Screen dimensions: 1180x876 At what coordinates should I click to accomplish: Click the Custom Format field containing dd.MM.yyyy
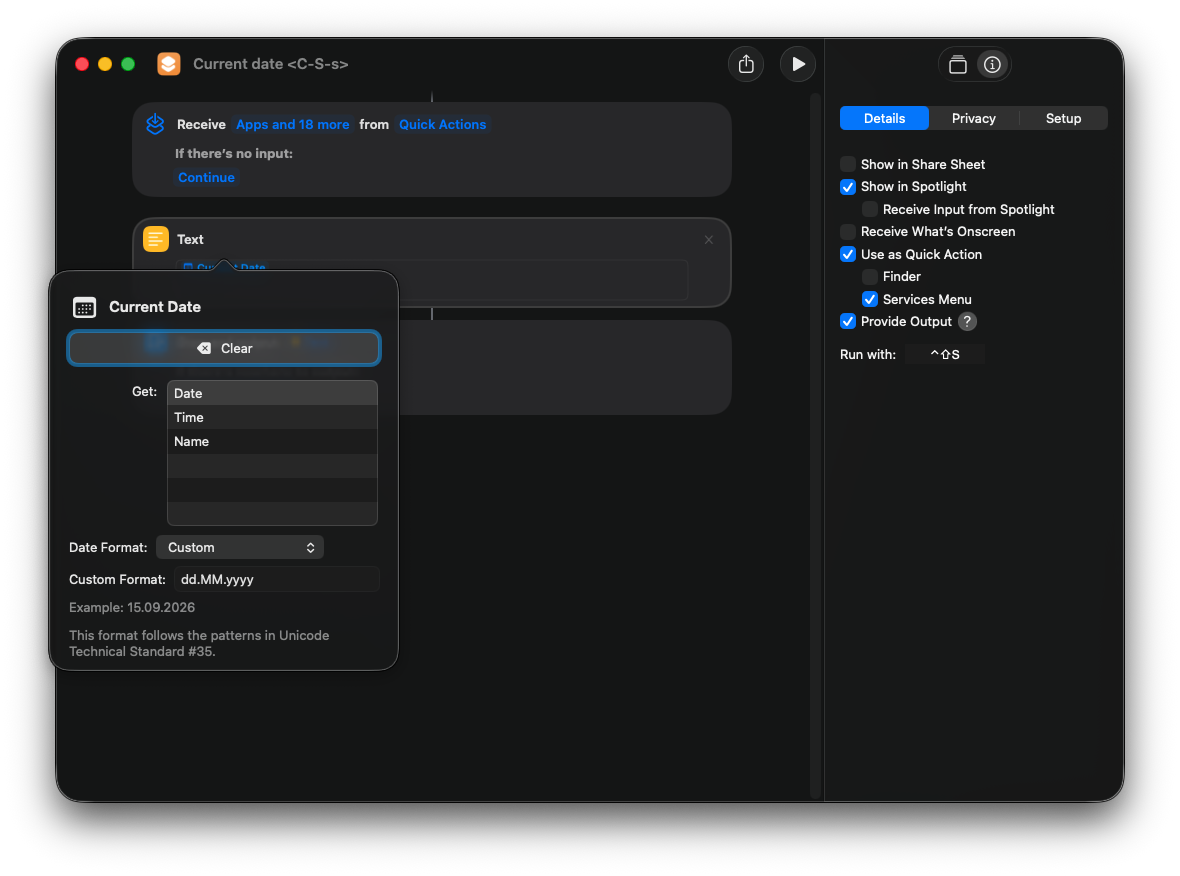(277, 579)
